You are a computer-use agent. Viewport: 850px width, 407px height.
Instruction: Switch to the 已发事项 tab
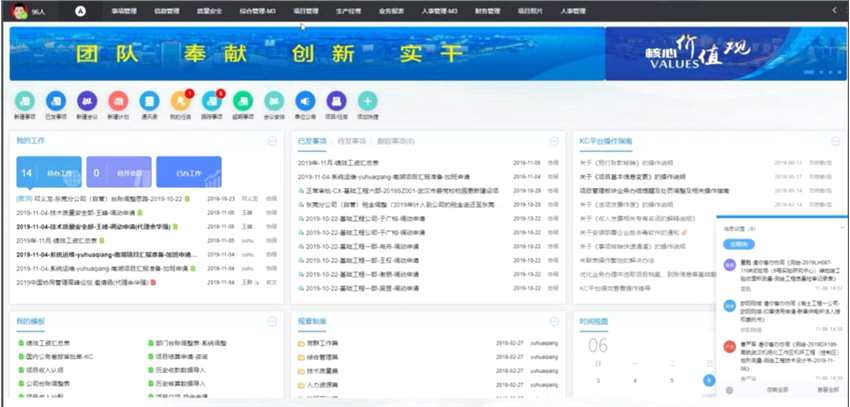tap(312, 141)
